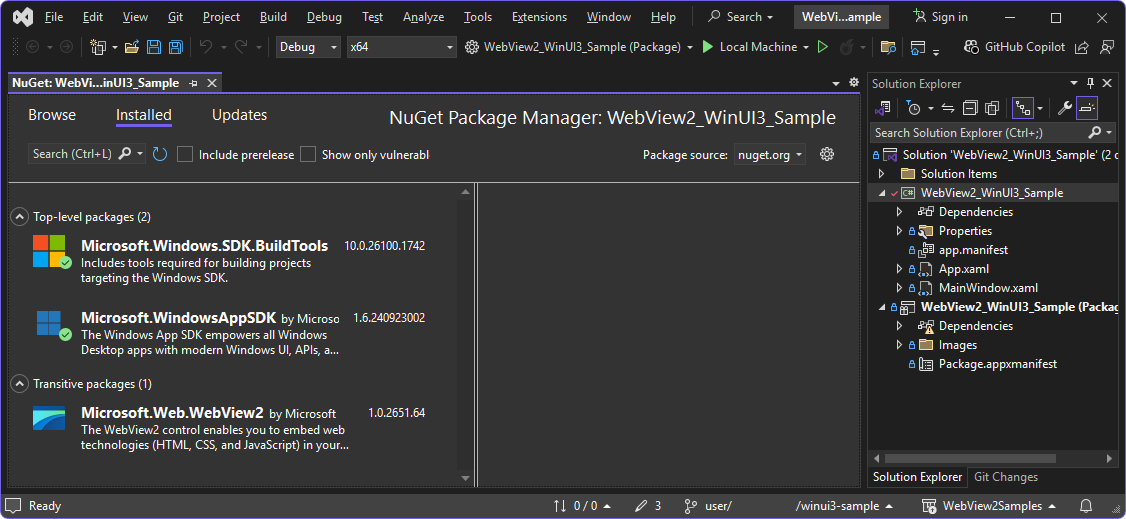
Task: Click the NuGet package search field
Action: pyautogui.click(x=87, y=154)
